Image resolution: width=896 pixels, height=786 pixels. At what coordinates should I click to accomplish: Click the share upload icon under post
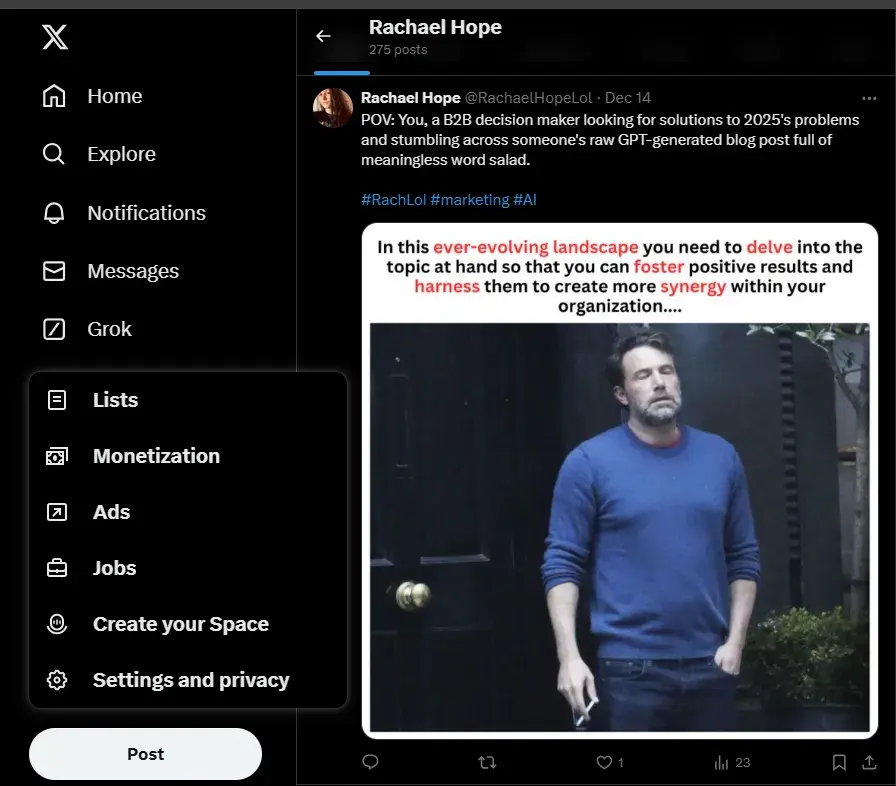point(868,762)
